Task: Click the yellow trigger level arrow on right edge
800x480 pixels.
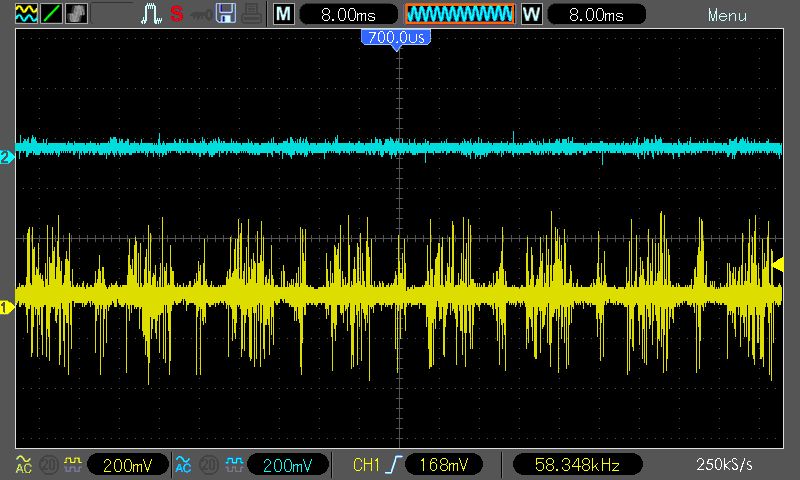Action: (x=778, y=263)
